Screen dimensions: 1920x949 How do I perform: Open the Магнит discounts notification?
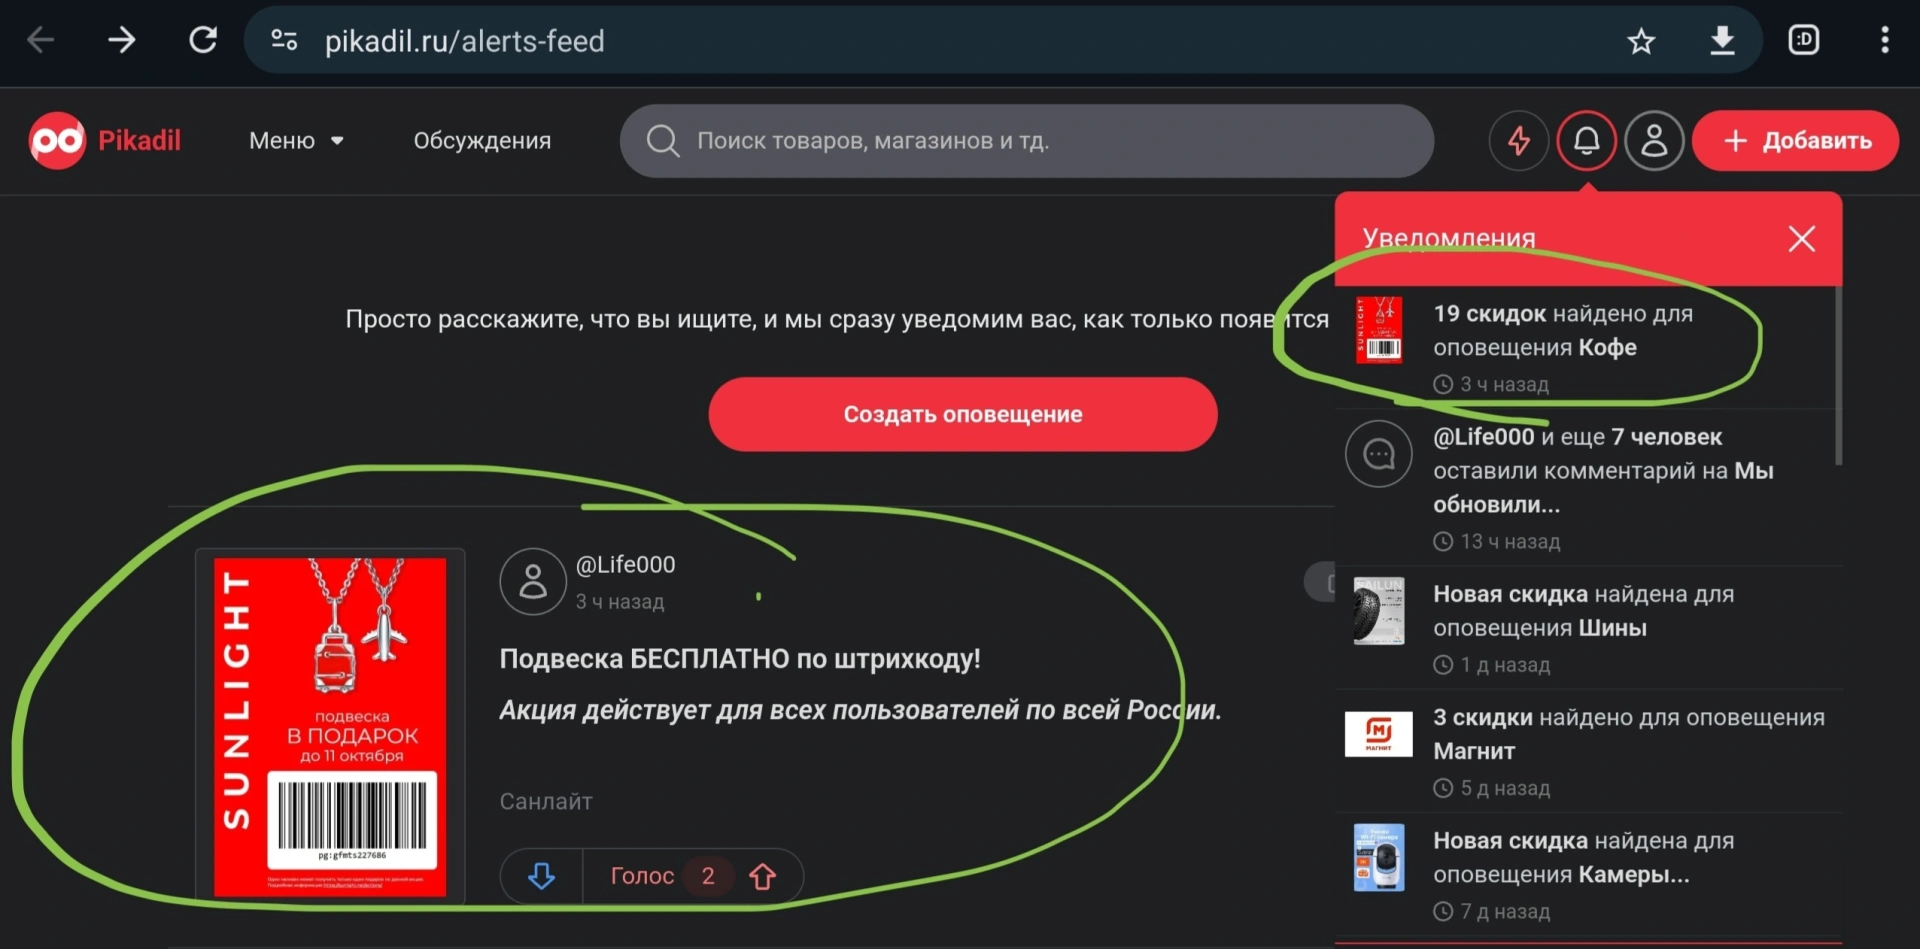(x=1589, y=751)
